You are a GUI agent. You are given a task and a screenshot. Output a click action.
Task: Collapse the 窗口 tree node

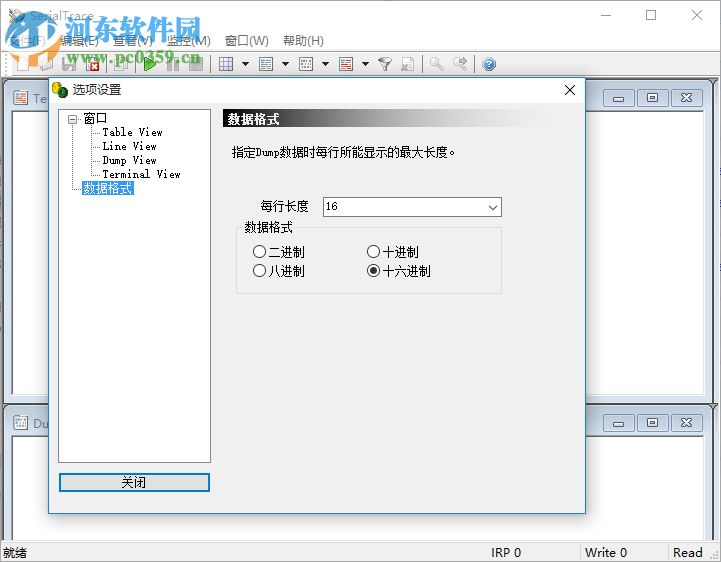[72, 120]
